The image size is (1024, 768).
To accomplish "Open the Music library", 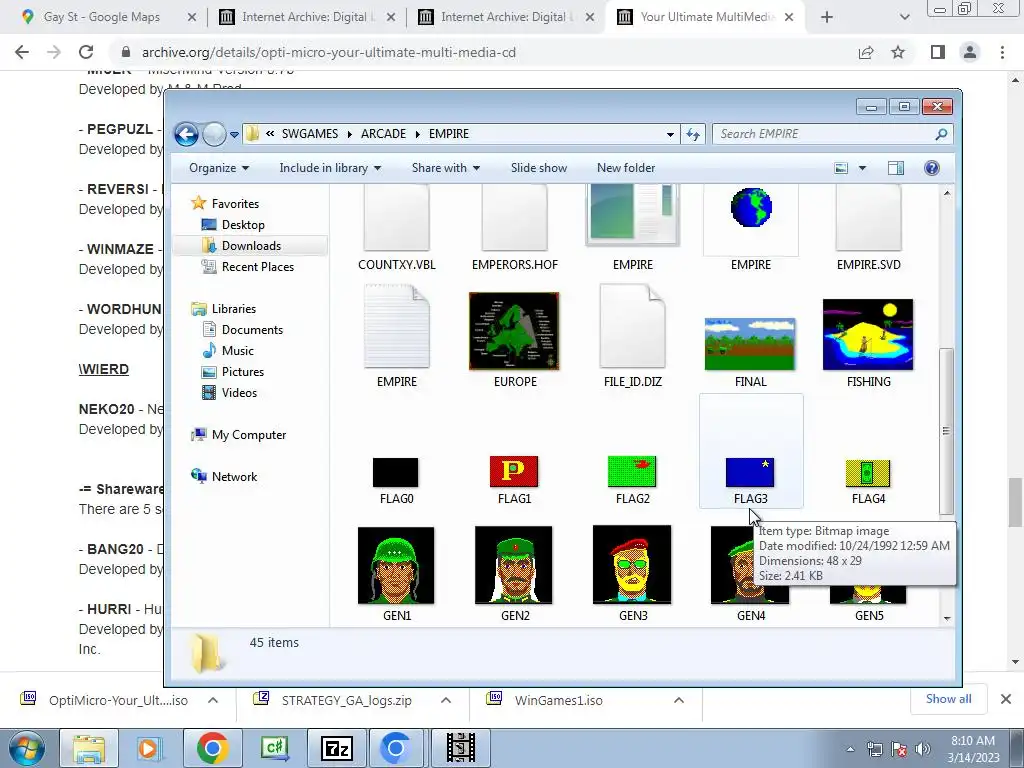I will (x=237, y=351).
